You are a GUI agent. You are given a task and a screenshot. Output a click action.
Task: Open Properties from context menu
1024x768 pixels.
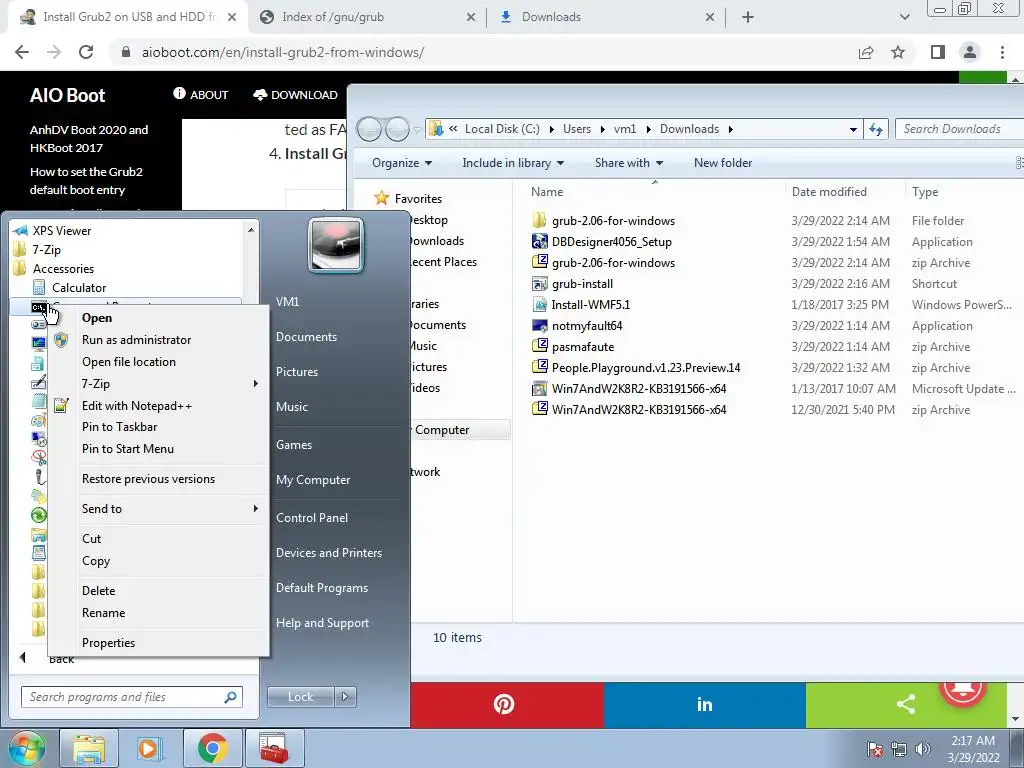pos(108,643)
